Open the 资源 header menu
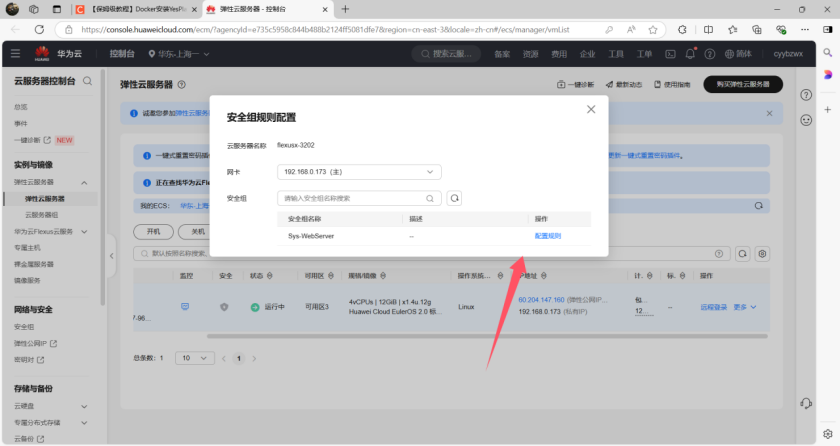 pyautogui.click(x=530, y=54)
